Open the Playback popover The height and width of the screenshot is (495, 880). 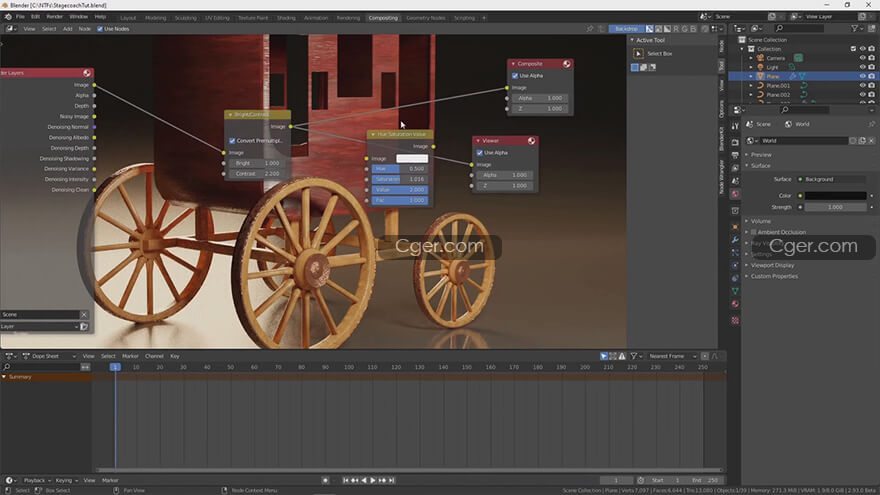point(36,480)
